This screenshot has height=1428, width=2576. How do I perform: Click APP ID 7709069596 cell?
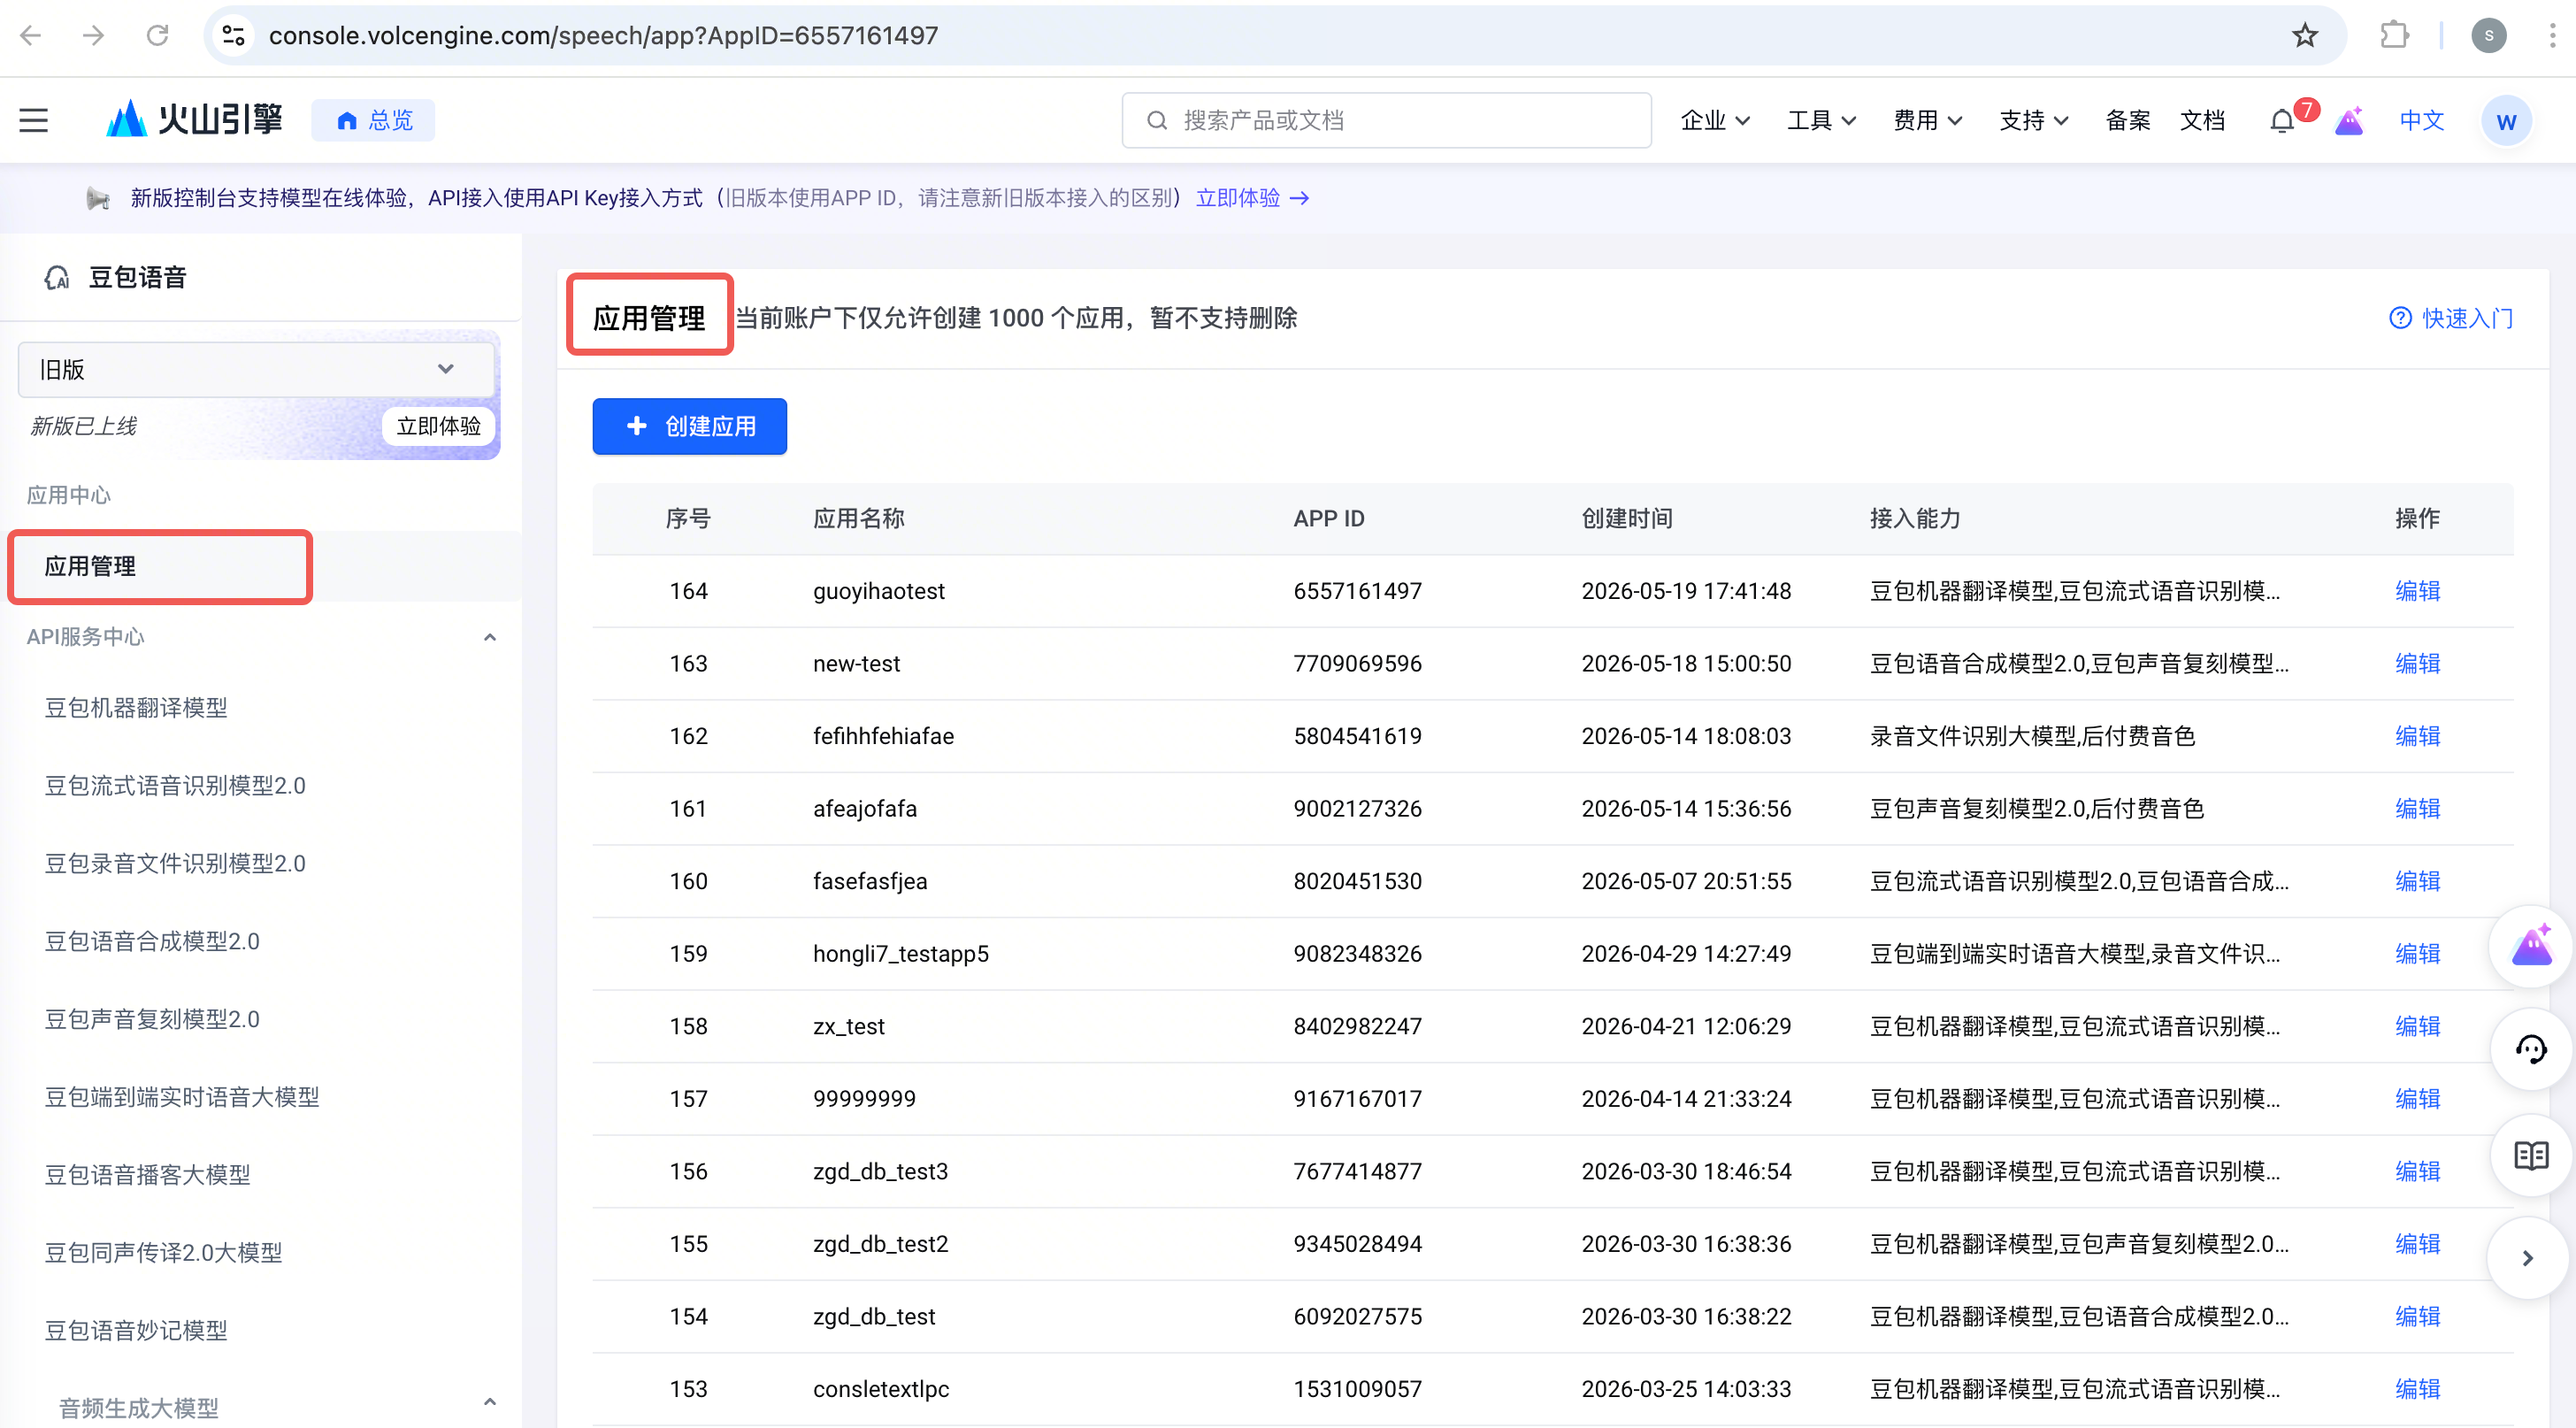pyautogui.click(x=1357, y=664)
